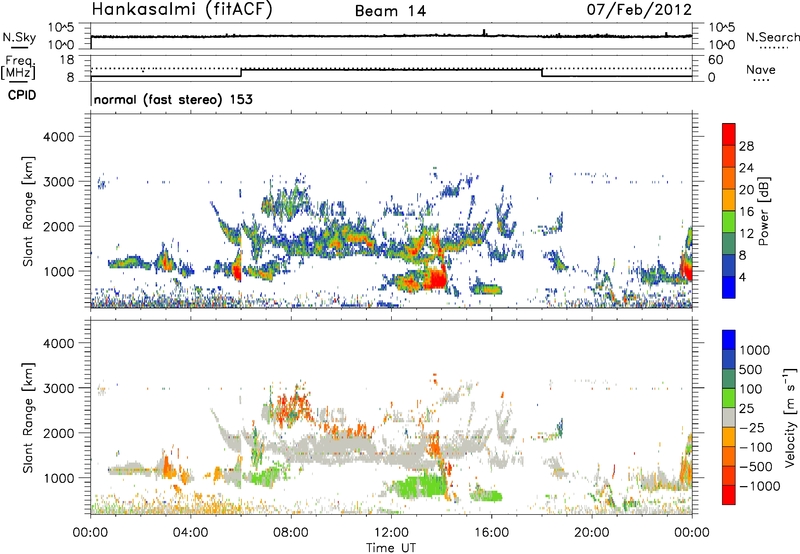Click the 28 label on Power colorbar
Screen dimensions: 800x554
[746, 146]
